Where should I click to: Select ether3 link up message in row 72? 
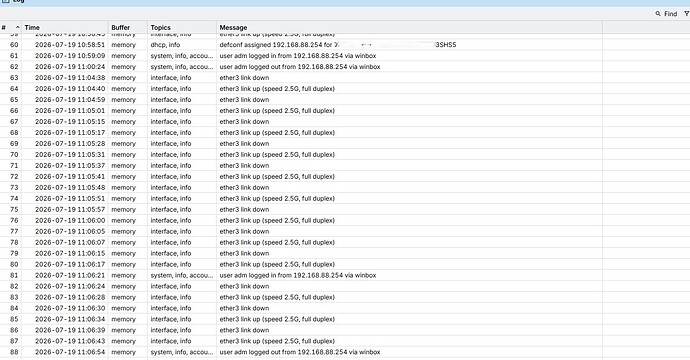click(x=277, y=176)
